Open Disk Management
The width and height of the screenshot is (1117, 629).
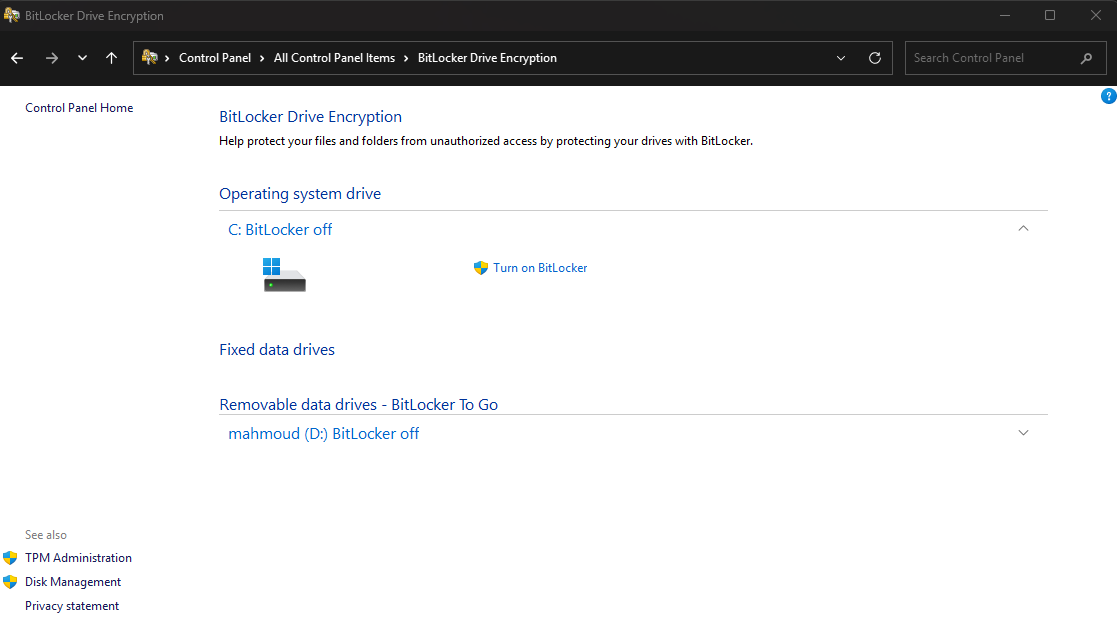pyautogui.click(x=73, y=582)
